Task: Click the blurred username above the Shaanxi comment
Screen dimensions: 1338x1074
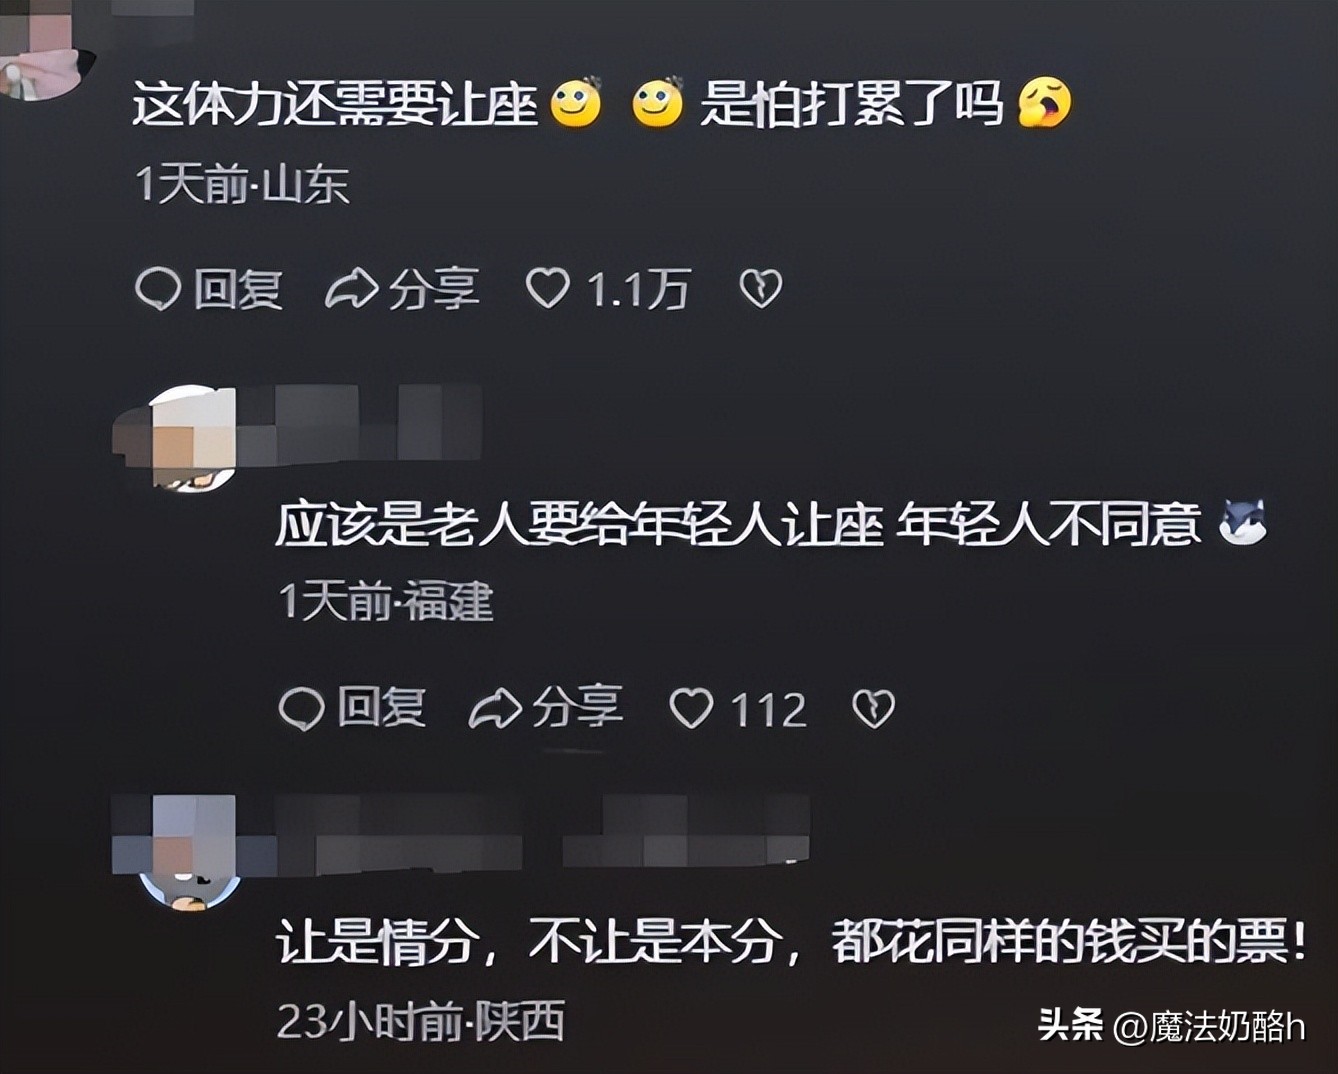Action: (x=542, y=832)
